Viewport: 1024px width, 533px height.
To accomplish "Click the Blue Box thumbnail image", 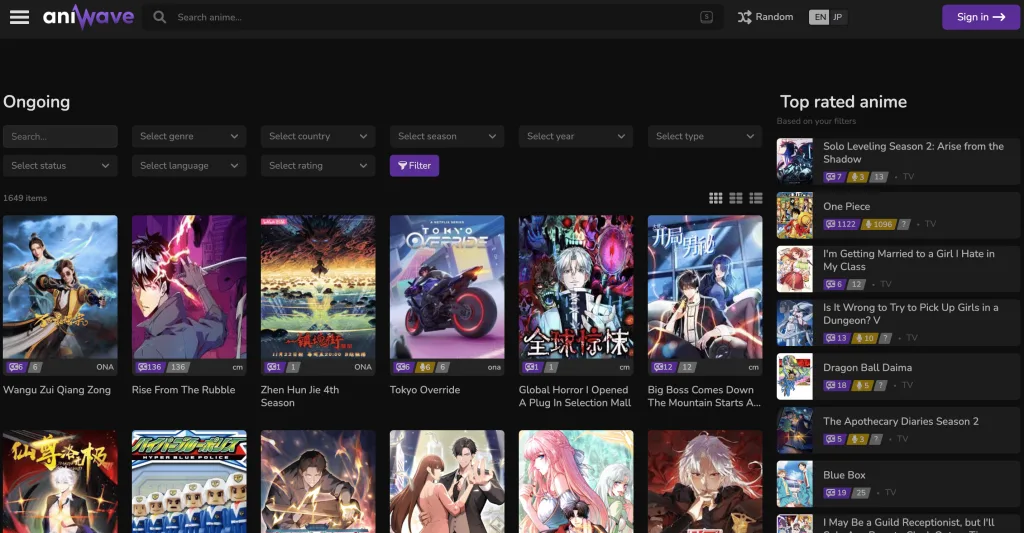I will pos(795,484).
